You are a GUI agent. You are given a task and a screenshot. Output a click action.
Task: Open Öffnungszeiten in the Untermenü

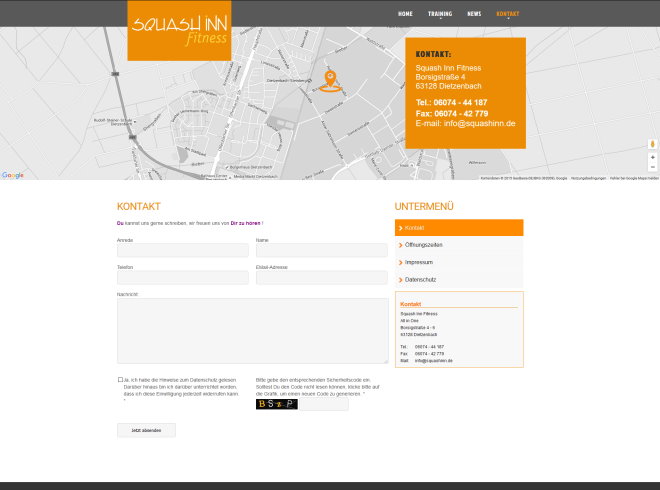click(459, 245)
